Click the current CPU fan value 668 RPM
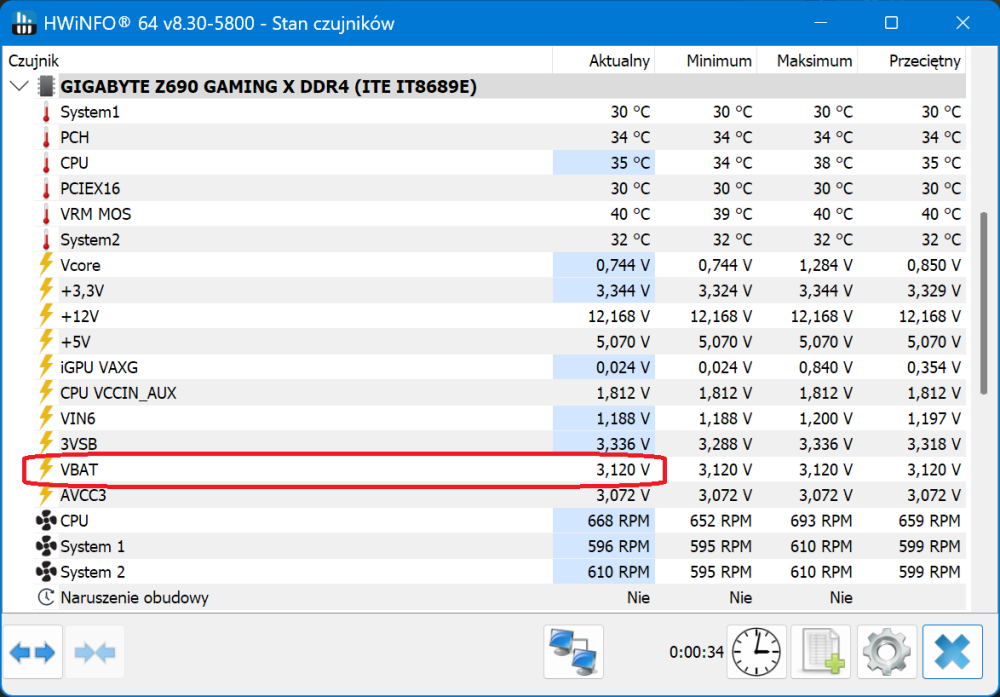Viewport: 1000px width, 697px height. pyautogui.click(x=618, y=521)
